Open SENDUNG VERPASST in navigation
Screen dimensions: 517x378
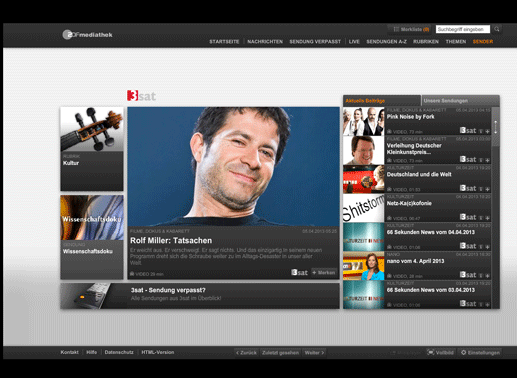[315, 42]
